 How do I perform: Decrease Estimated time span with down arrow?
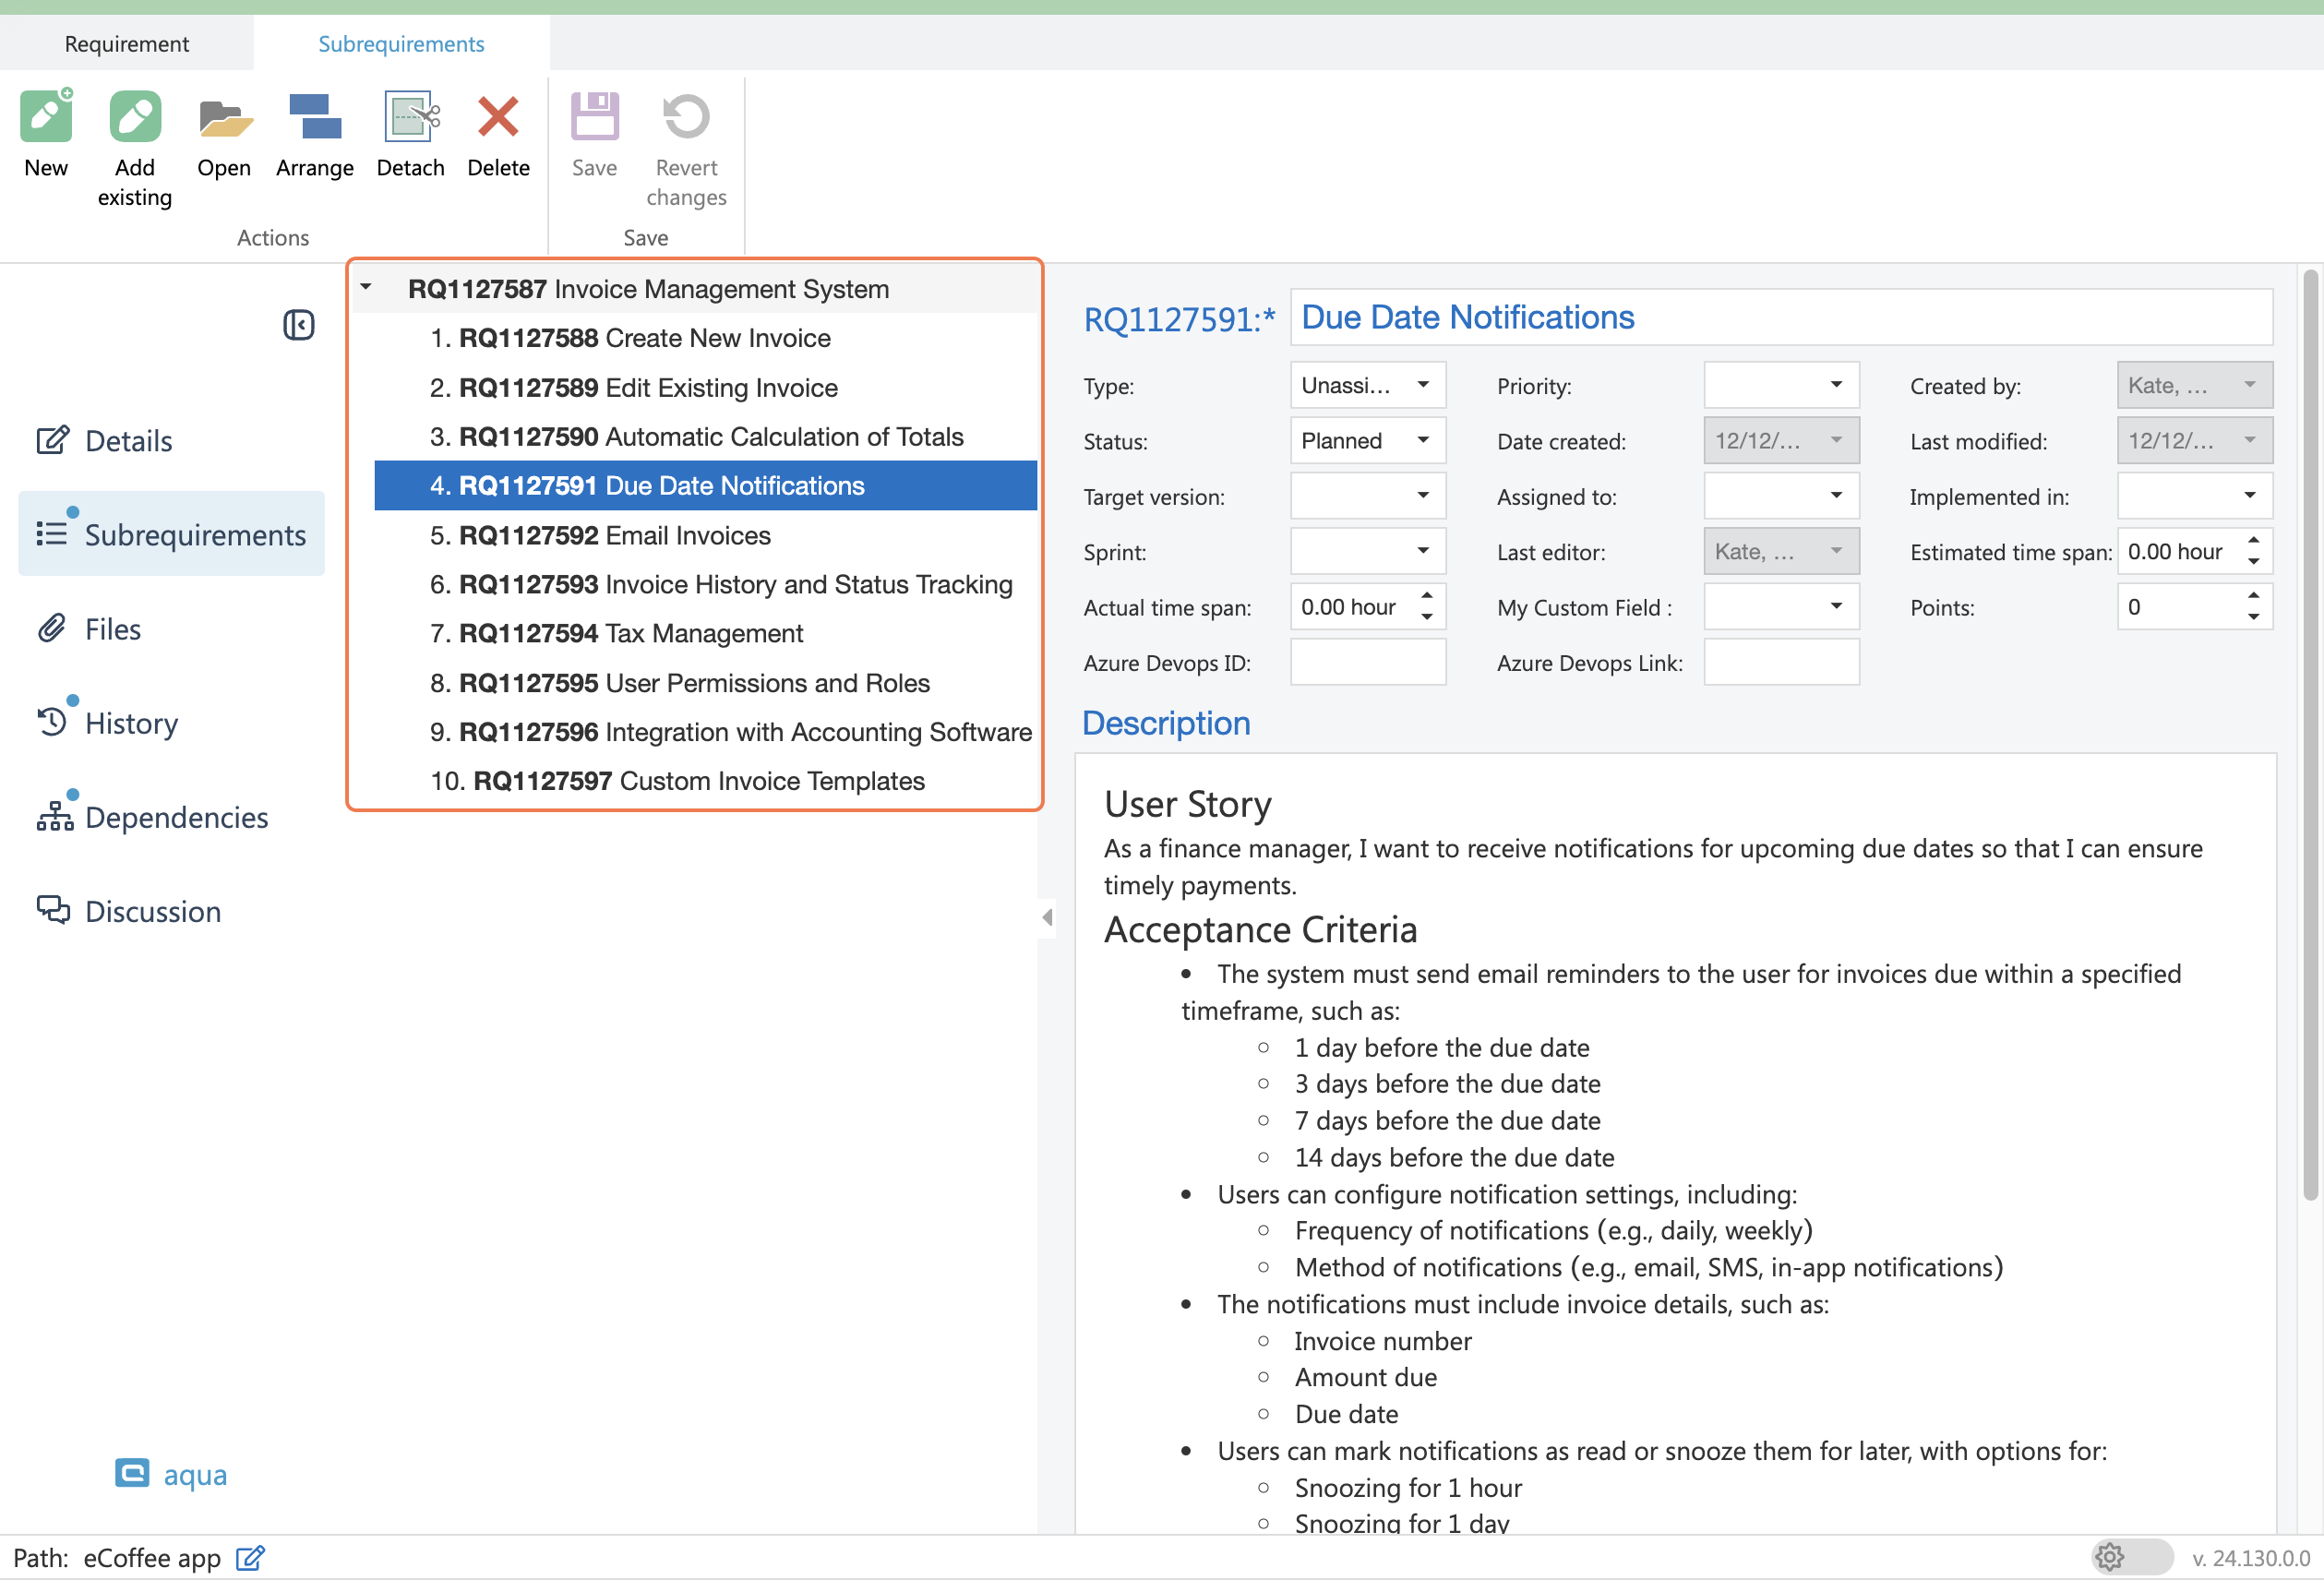pyautogui.click(x=2253, y=562)
